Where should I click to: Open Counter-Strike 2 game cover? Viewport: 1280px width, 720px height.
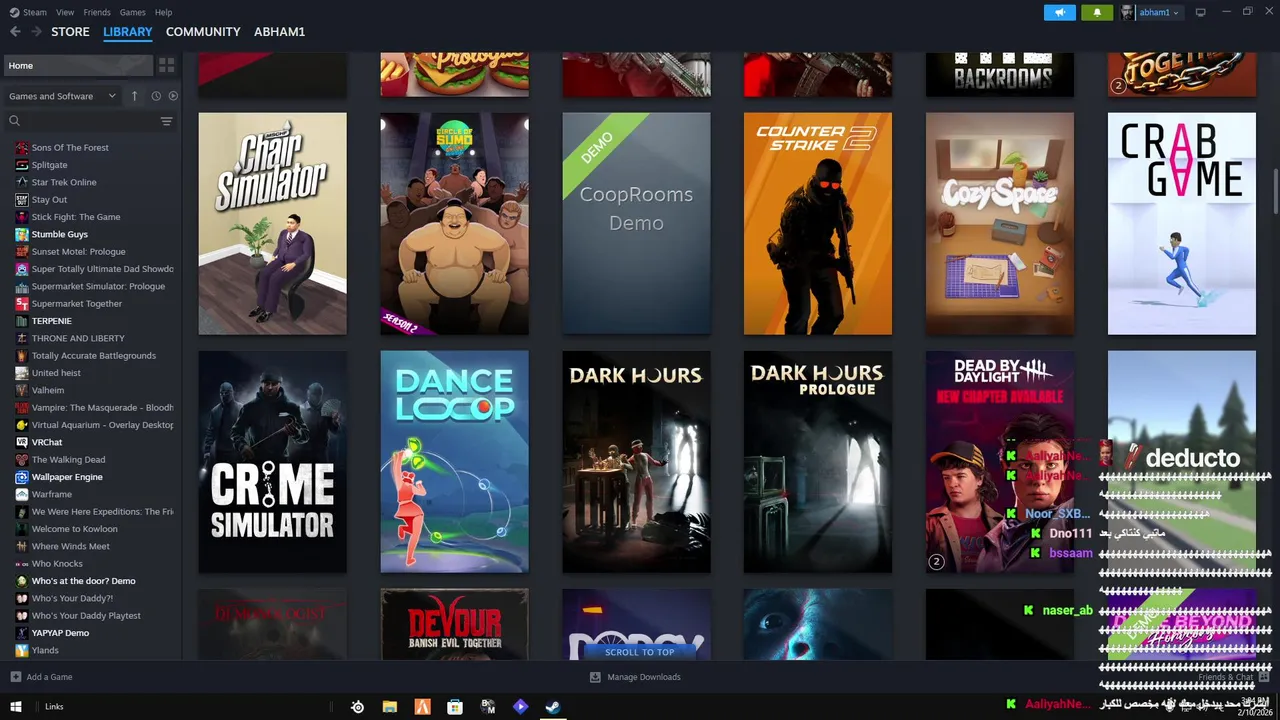click(818, 223)
